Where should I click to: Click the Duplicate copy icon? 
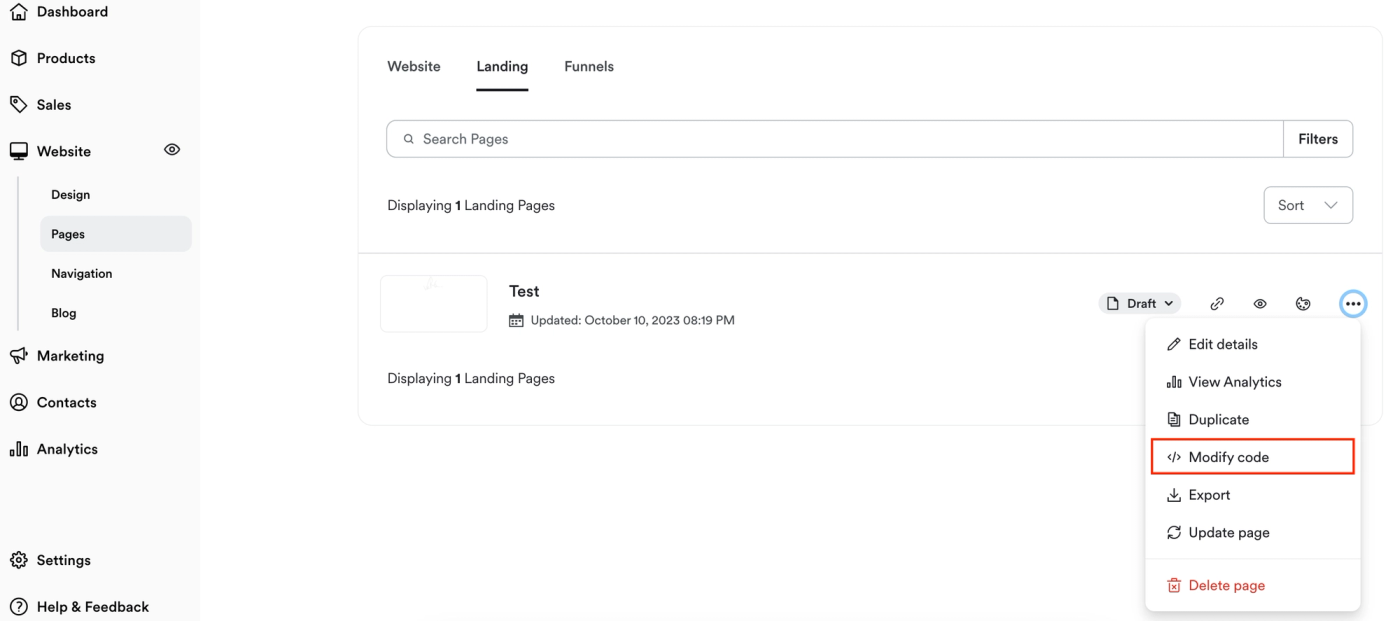point(1174,420)
